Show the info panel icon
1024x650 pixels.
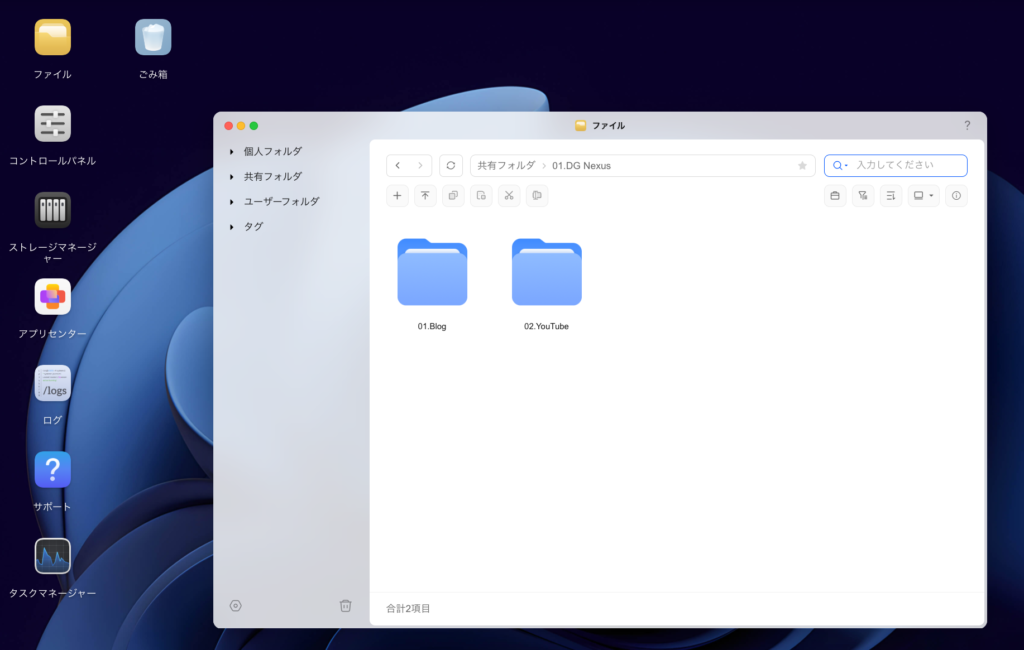956,195
